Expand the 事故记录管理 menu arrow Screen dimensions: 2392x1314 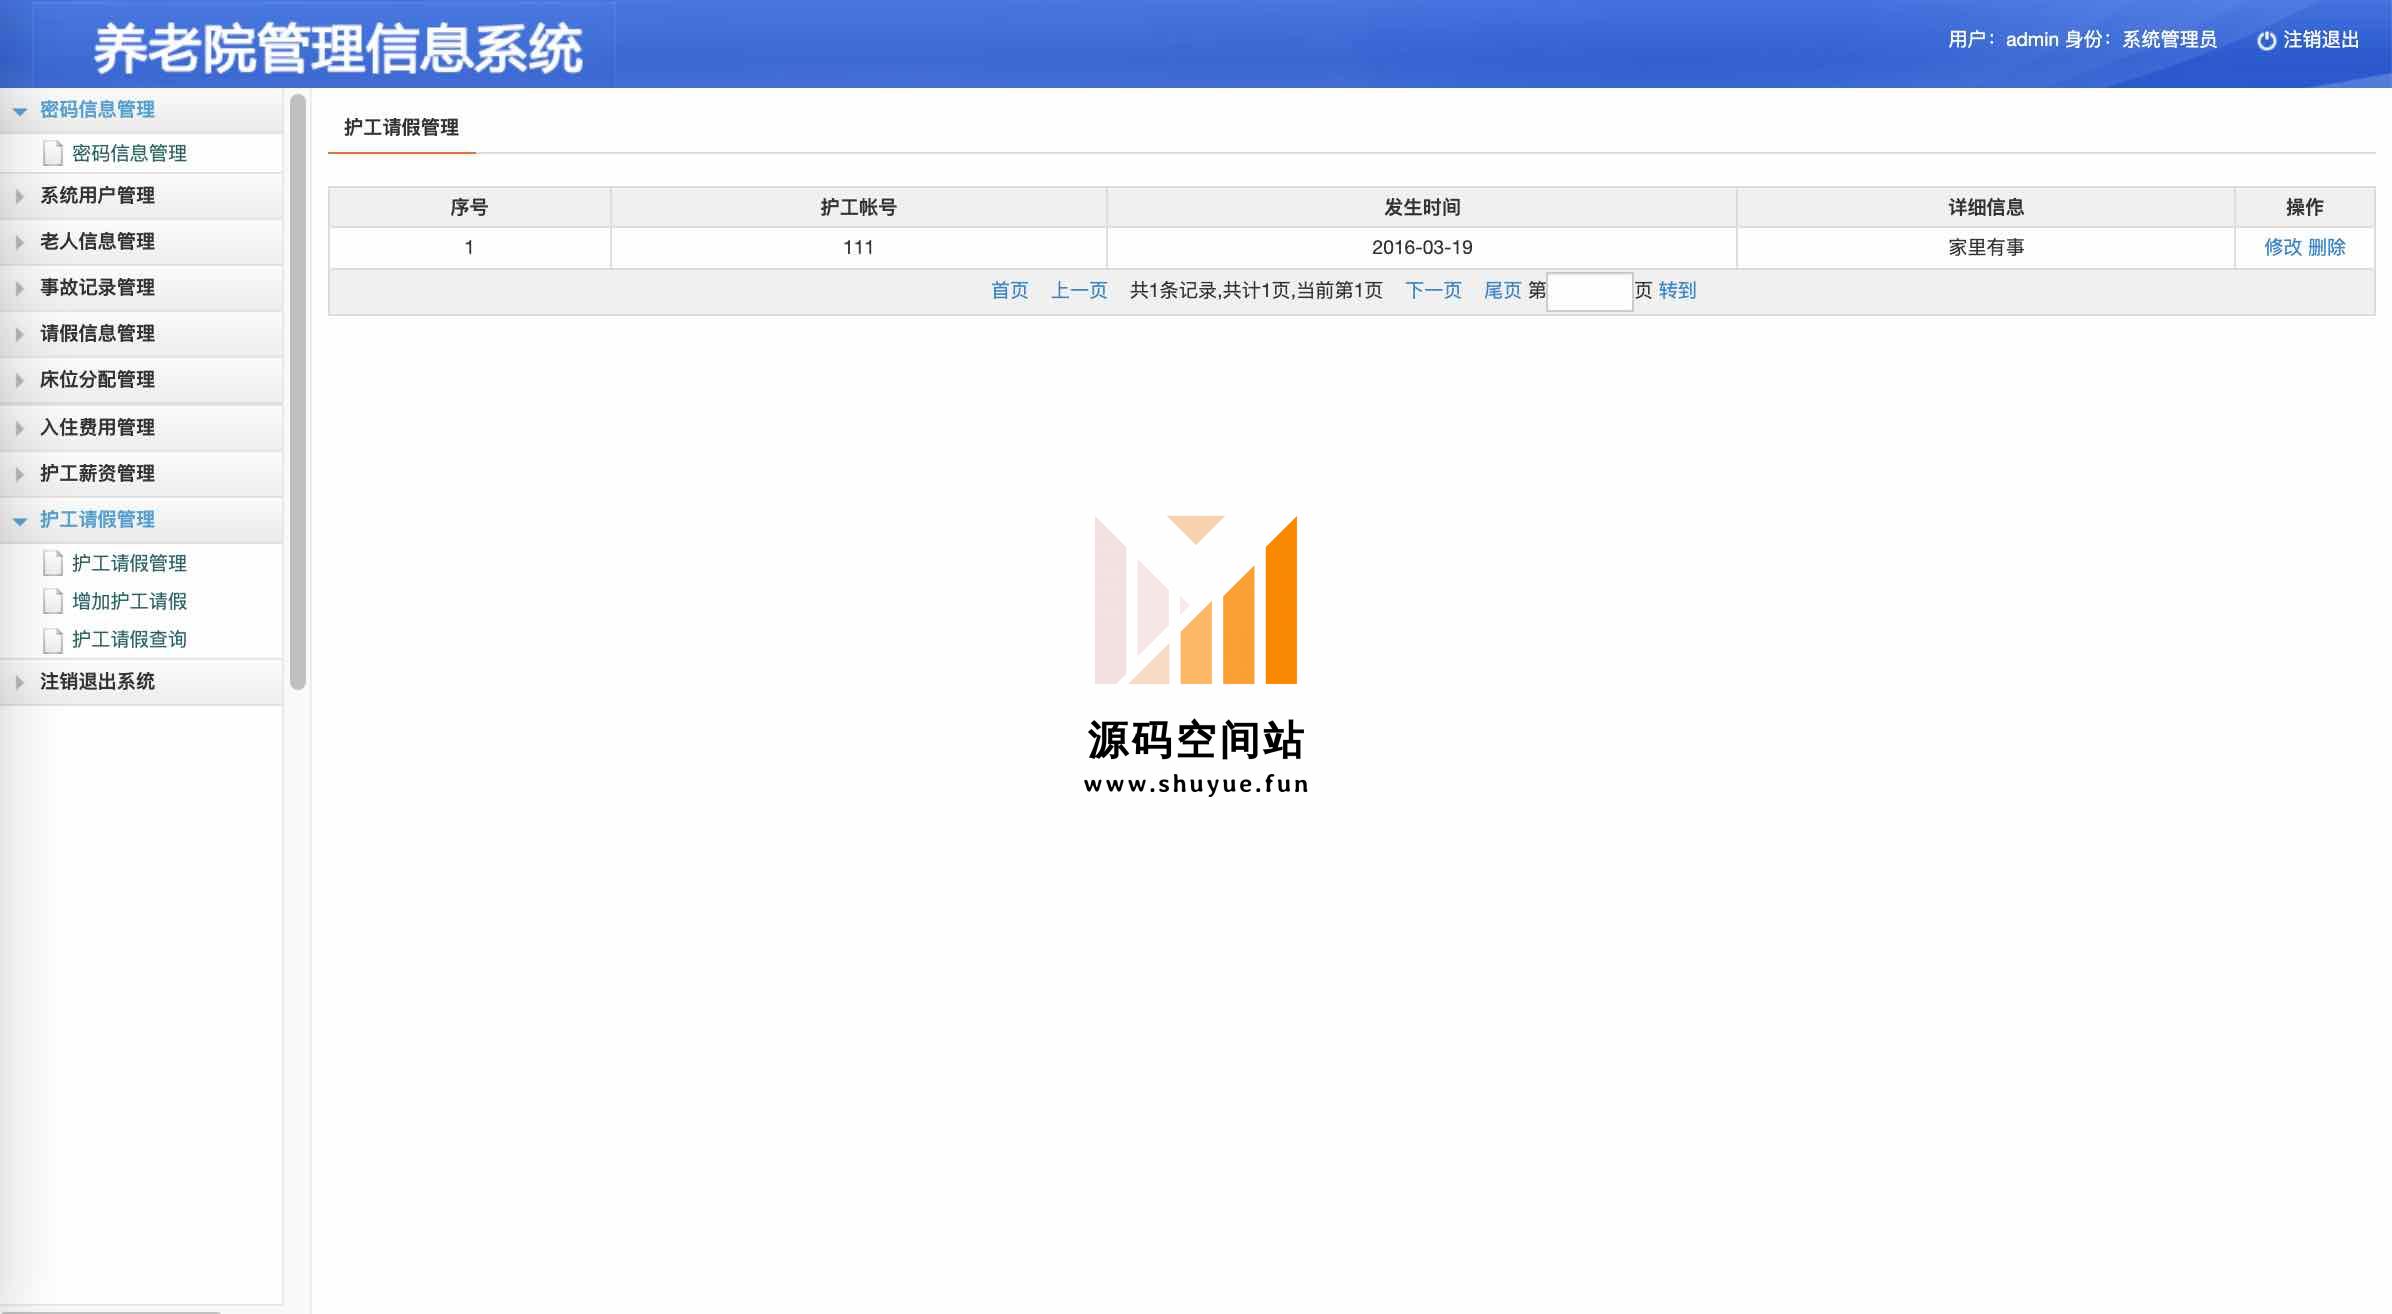coord(19,288)
